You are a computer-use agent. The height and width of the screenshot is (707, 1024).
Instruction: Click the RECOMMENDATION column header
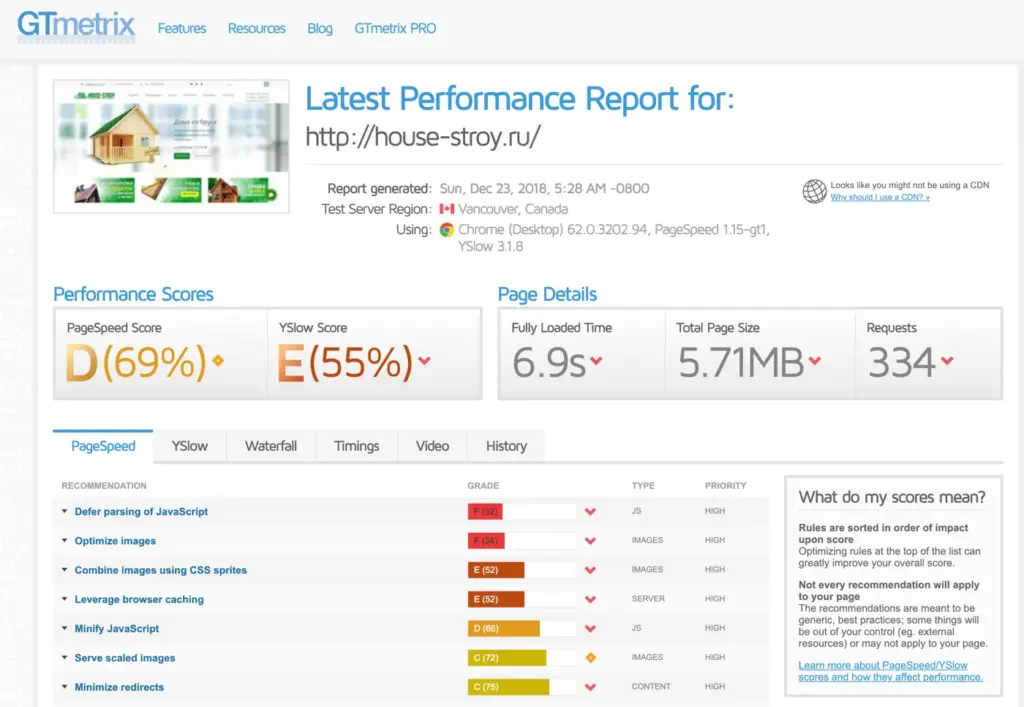pyautogui.click(x=104, y=486)
